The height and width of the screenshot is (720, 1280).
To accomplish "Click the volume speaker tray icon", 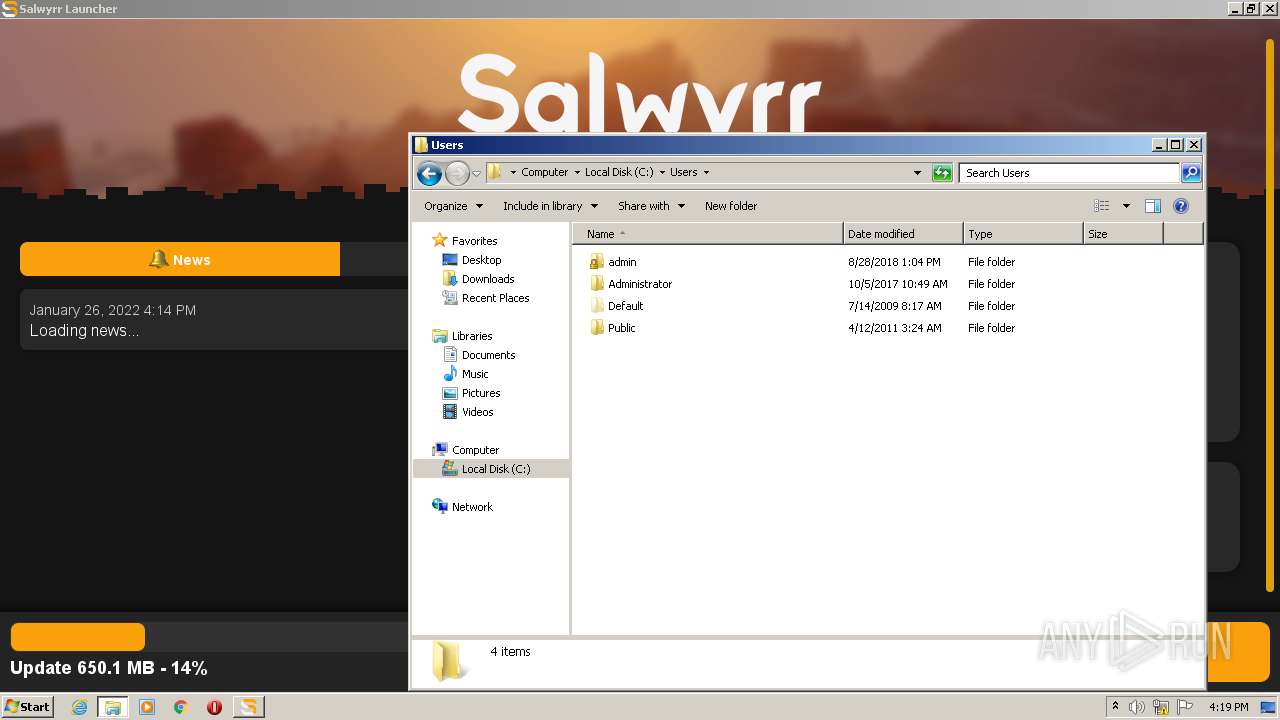I will click(x=1137, y=707).
